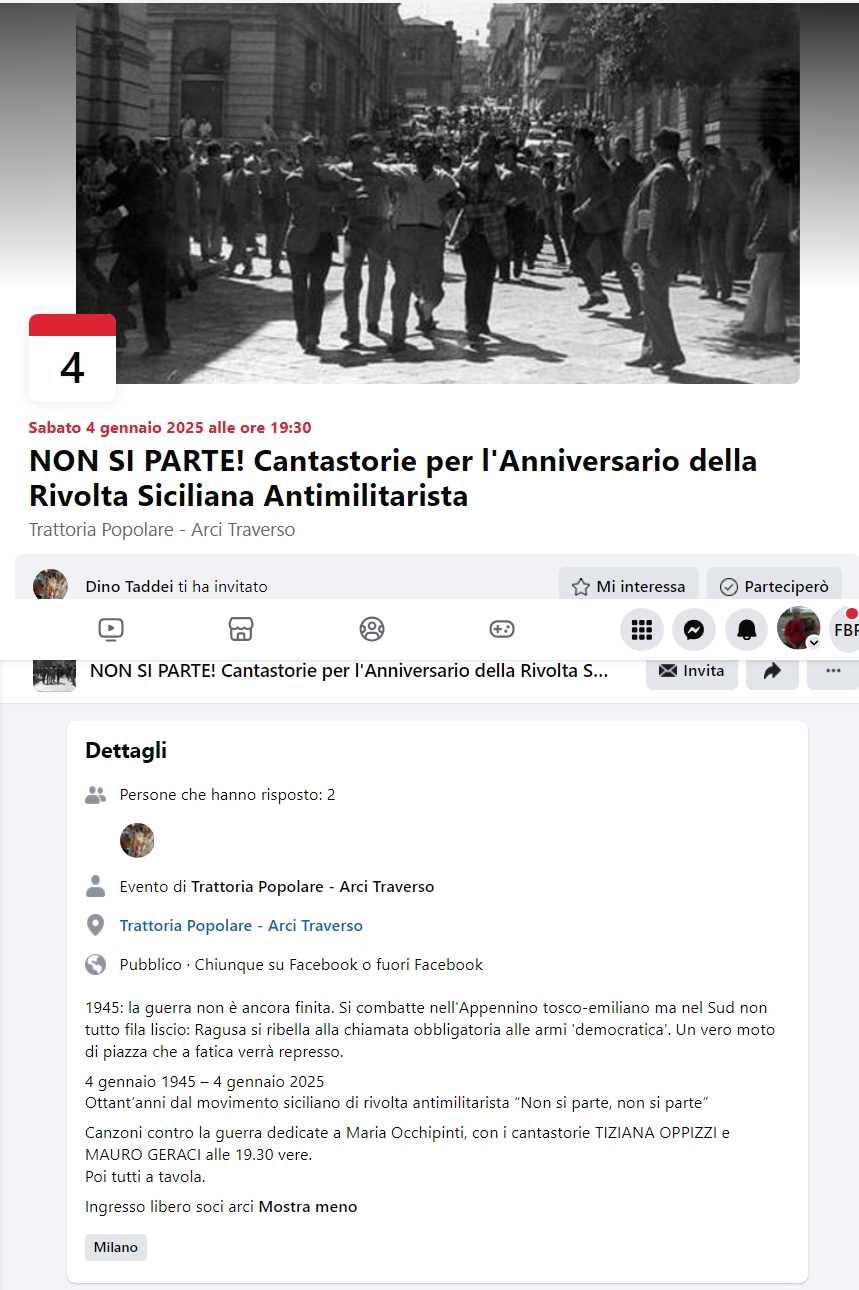Open the notifications bell icon
This screenshot has height=1290, width=859.
tap(747, 630)
